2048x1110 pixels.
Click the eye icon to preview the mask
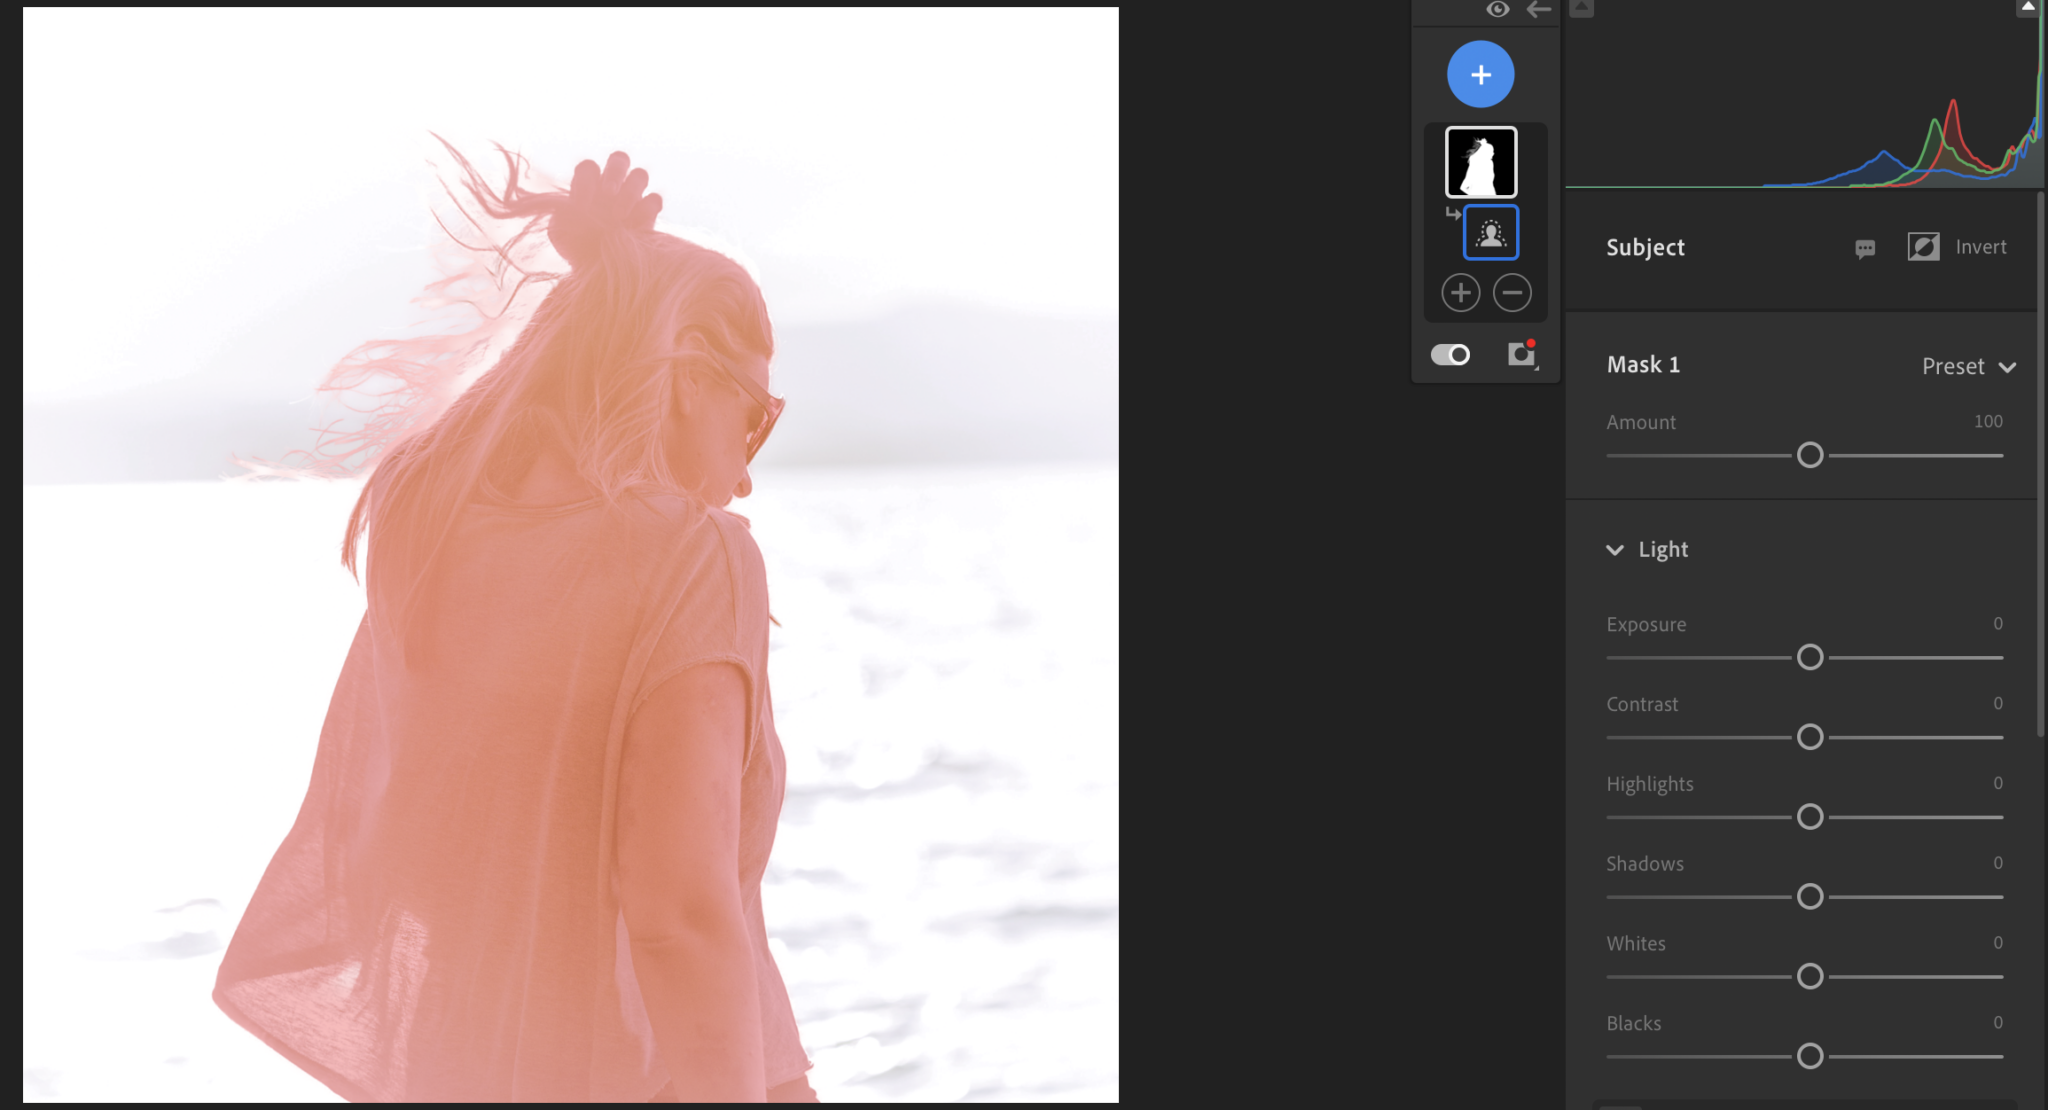1497,10
